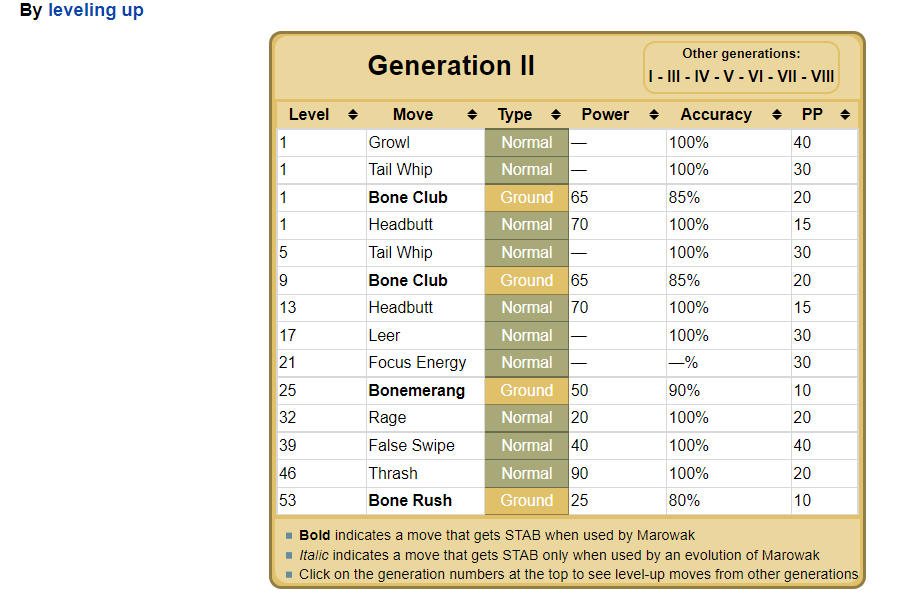Viewport: 911px width, 596px height.
Task: Click the Normal type cell for Focus Energy
Action: [526, 362]
